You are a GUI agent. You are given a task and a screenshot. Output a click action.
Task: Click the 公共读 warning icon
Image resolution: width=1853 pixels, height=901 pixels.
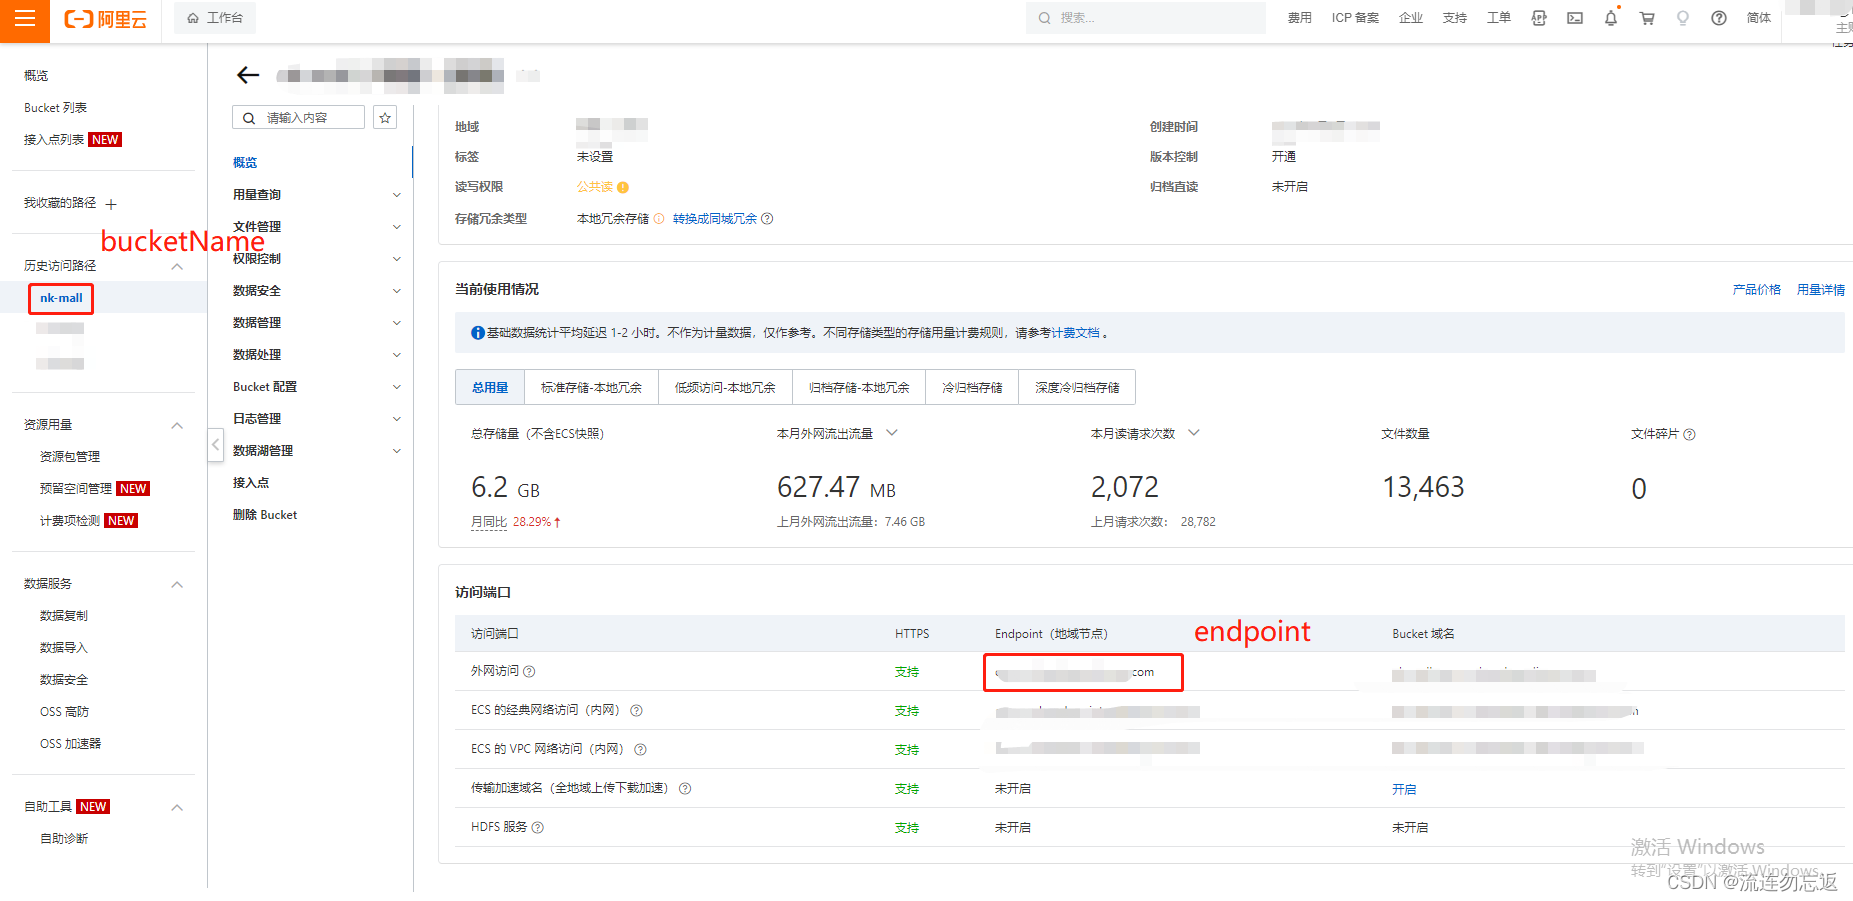[623, 187]
